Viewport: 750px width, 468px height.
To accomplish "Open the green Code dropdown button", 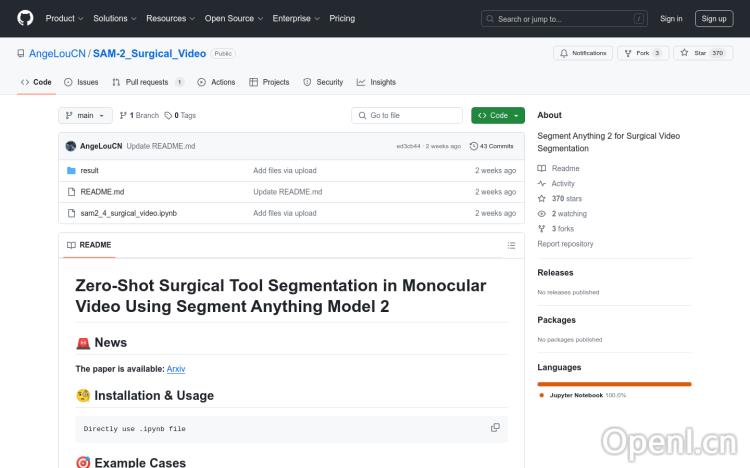I will point(497,115).
